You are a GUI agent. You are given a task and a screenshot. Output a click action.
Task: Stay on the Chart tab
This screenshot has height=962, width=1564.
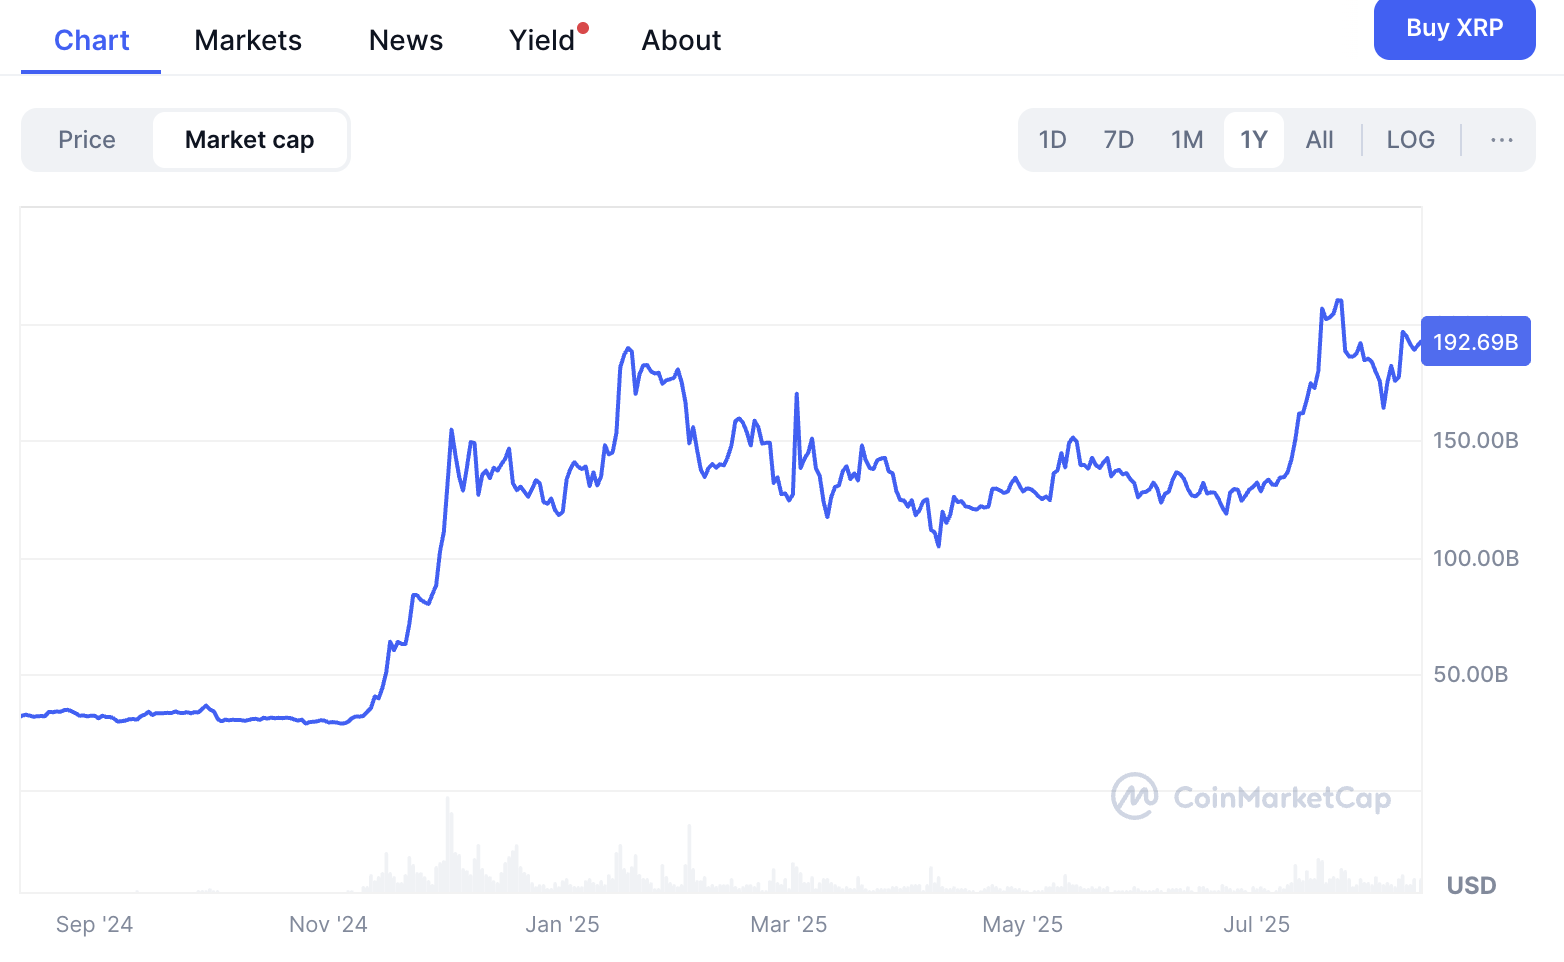click(91, 40)
